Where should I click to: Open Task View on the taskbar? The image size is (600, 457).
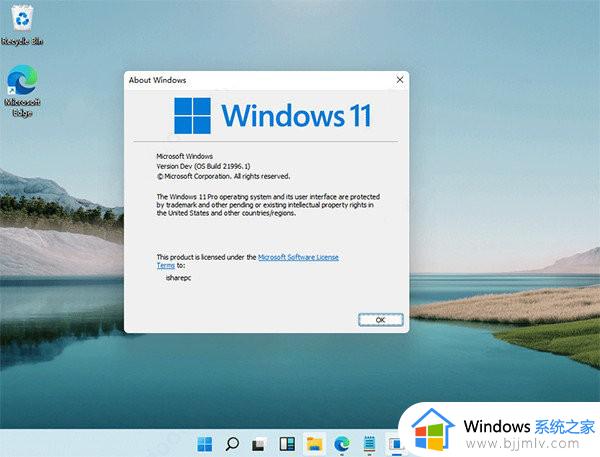pyautogui.click(x=259, y=444)
